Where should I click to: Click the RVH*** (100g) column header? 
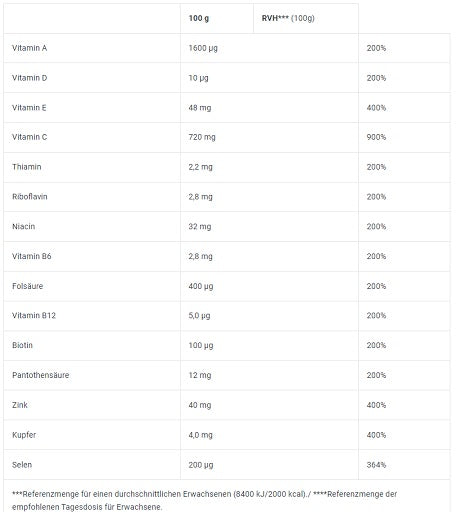(x=288, y=18)
